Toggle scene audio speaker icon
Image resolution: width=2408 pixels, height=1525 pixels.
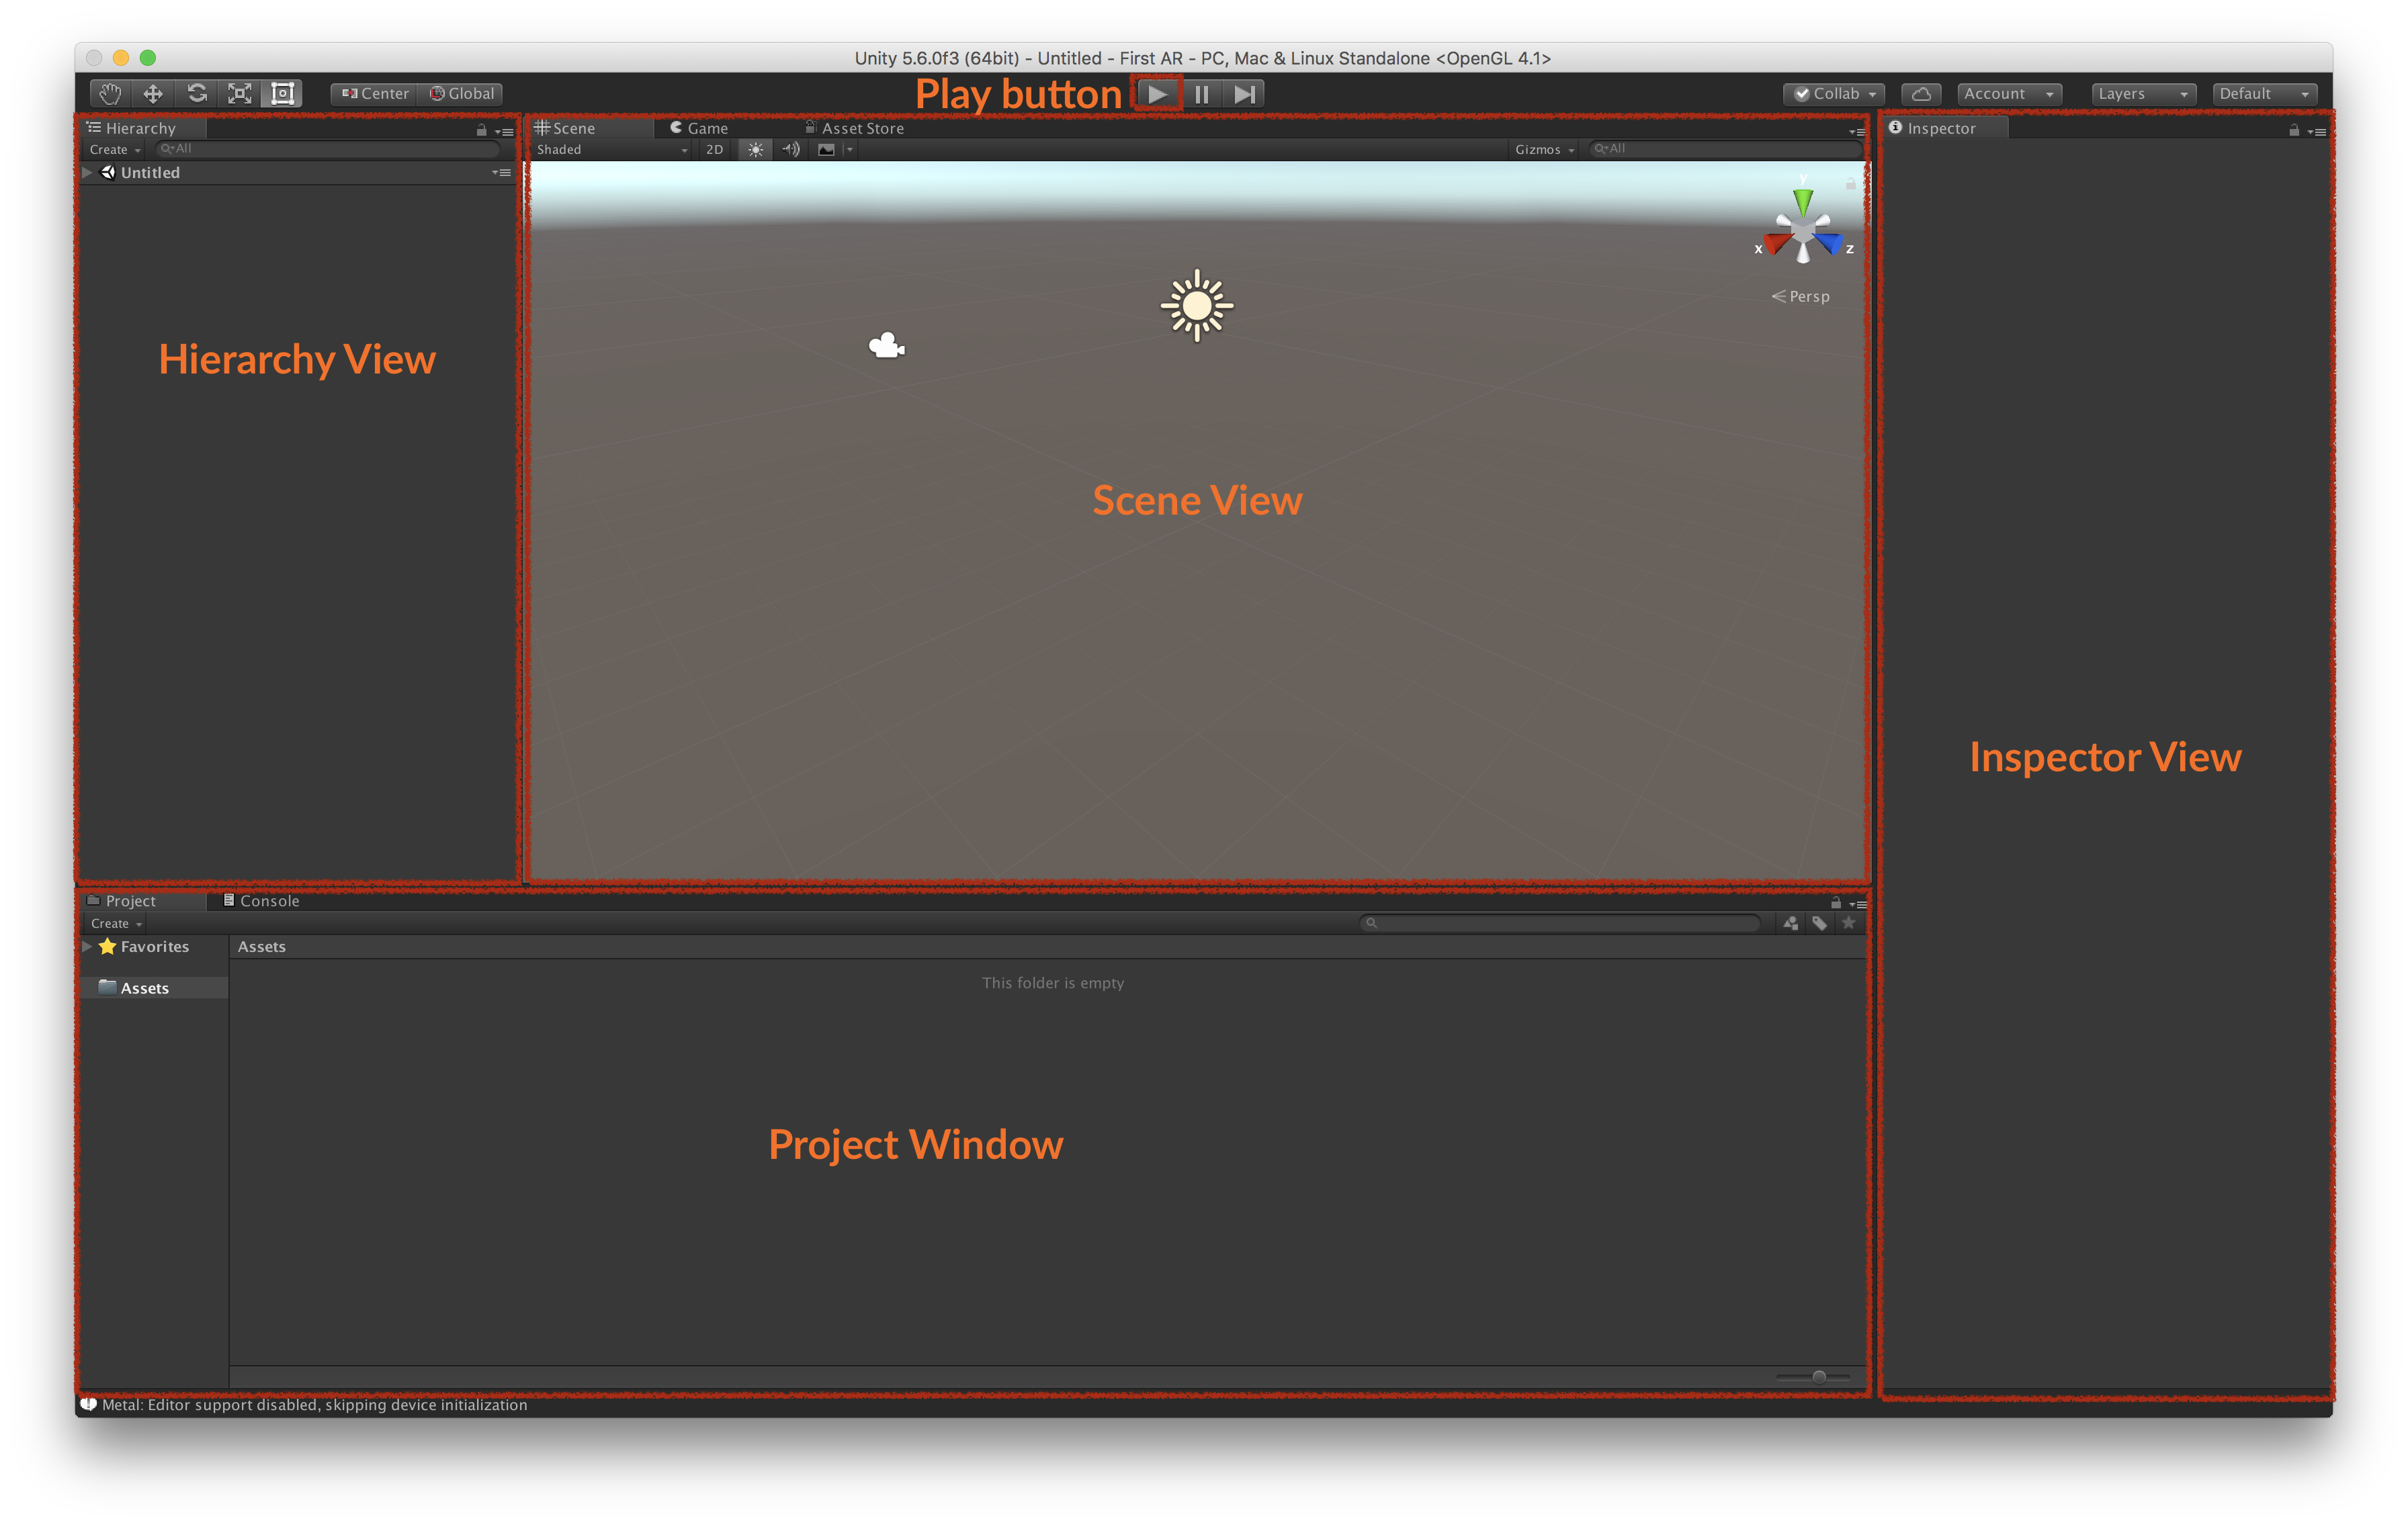point(791,149)
